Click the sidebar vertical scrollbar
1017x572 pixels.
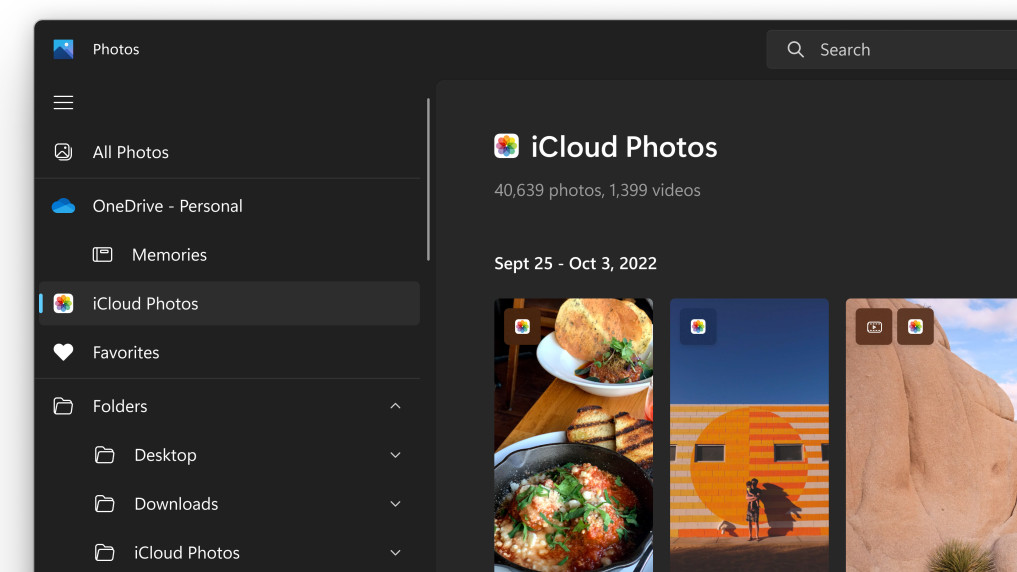tap(428, 180)
